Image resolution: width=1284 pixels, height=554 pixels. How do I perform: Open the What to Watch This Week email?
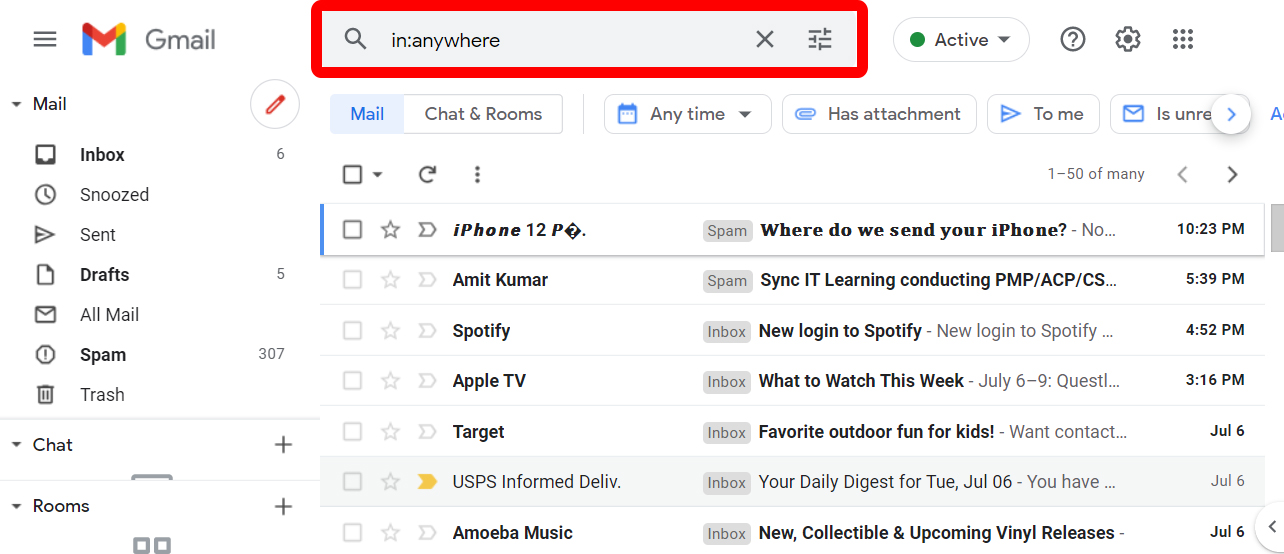click(792, 381)
